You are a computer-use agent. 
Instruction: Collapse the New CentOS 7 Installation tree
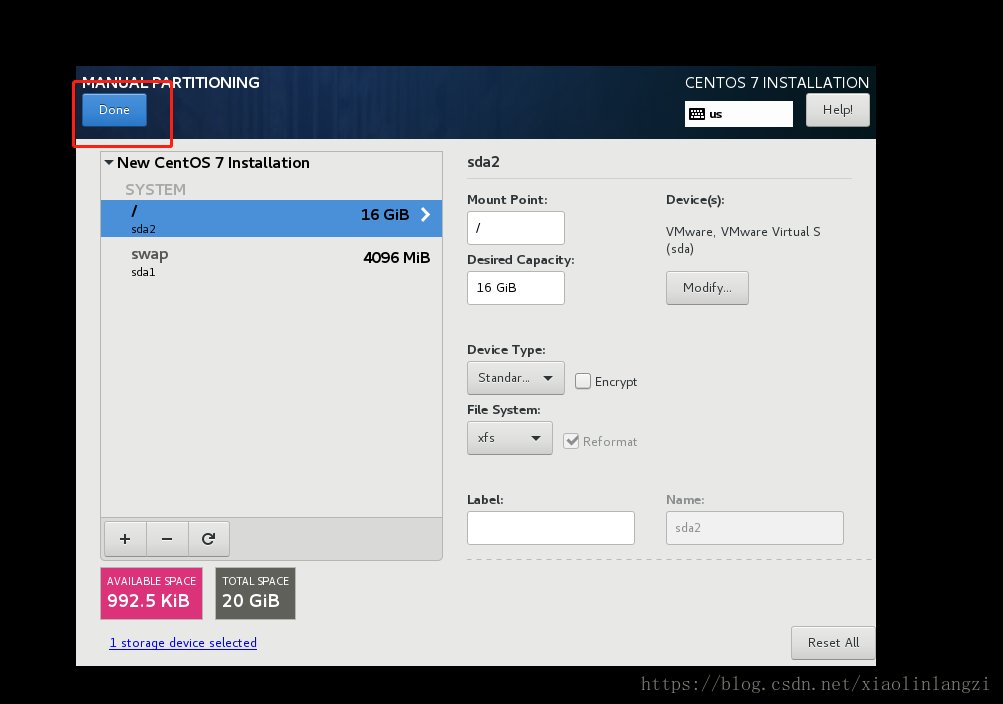point(109,162)
